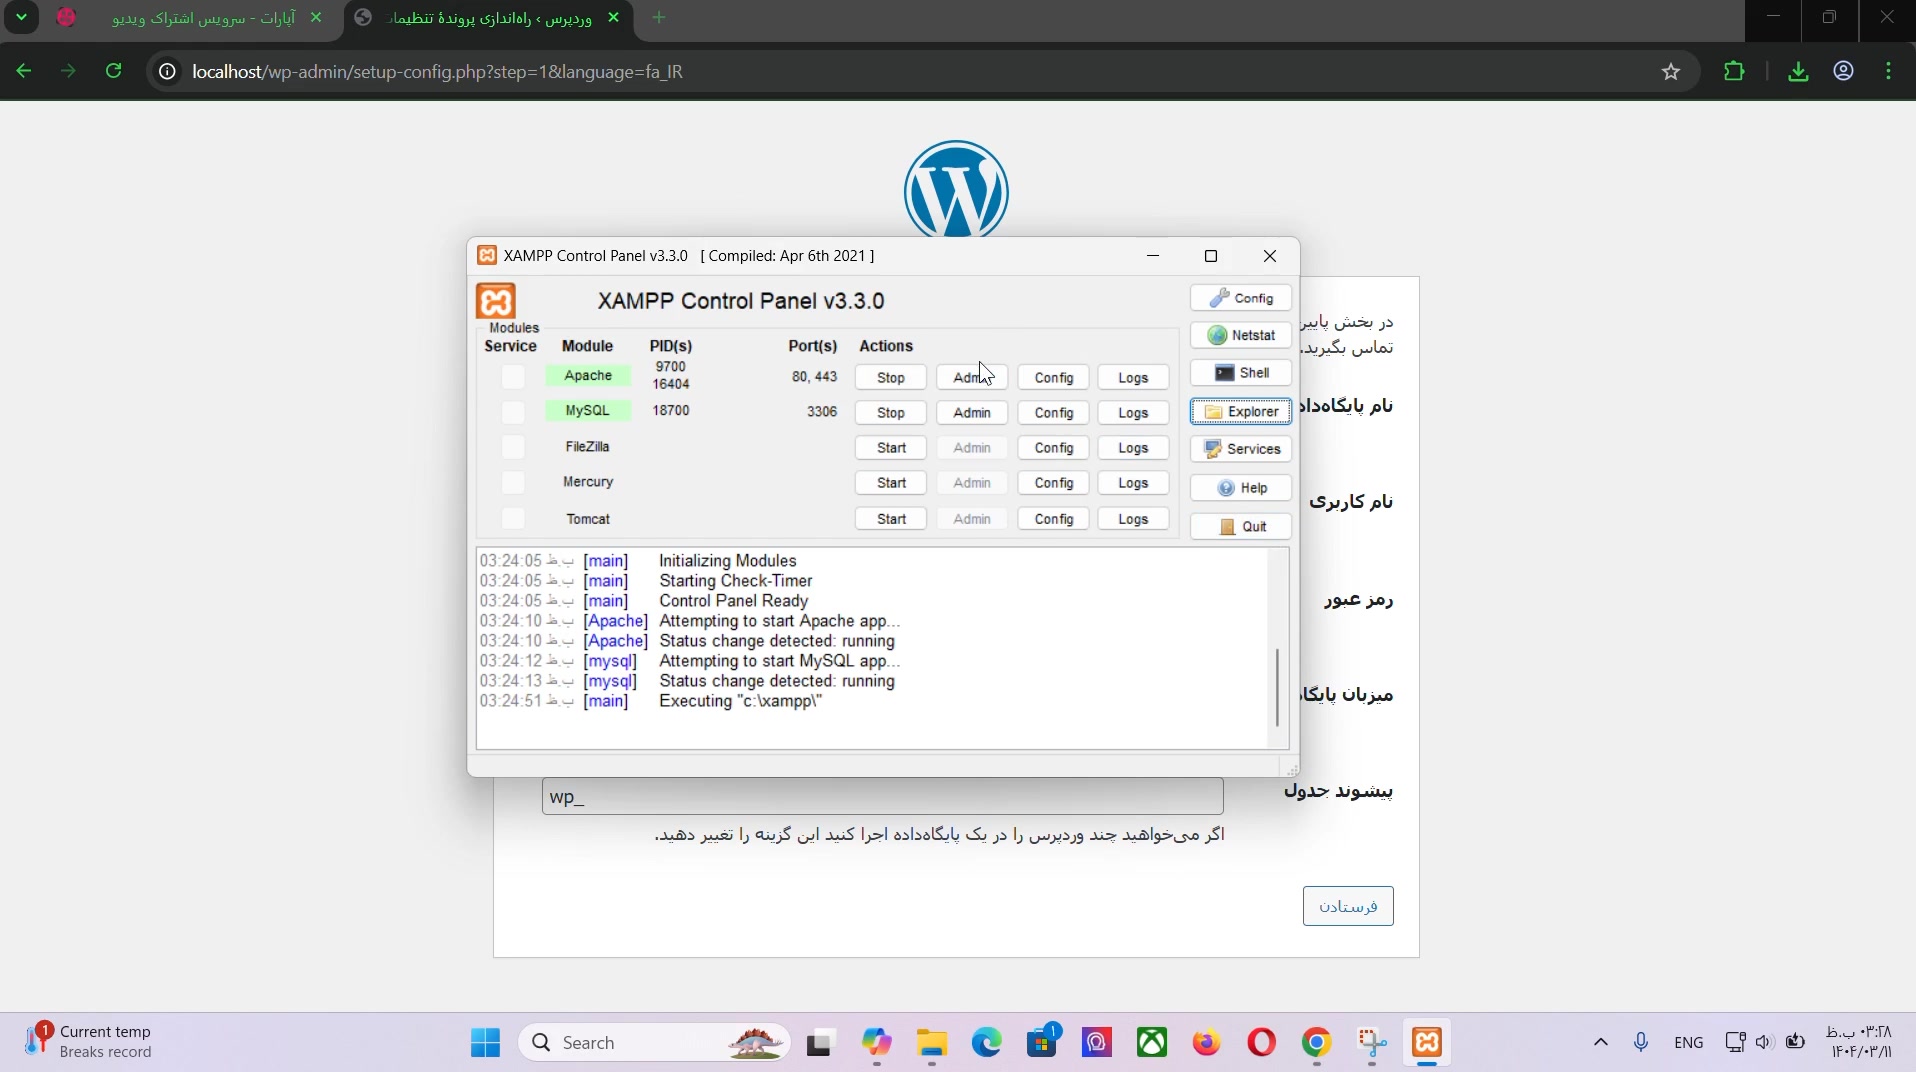Open the XAMPP Shell

click(x=1241, y=373)
